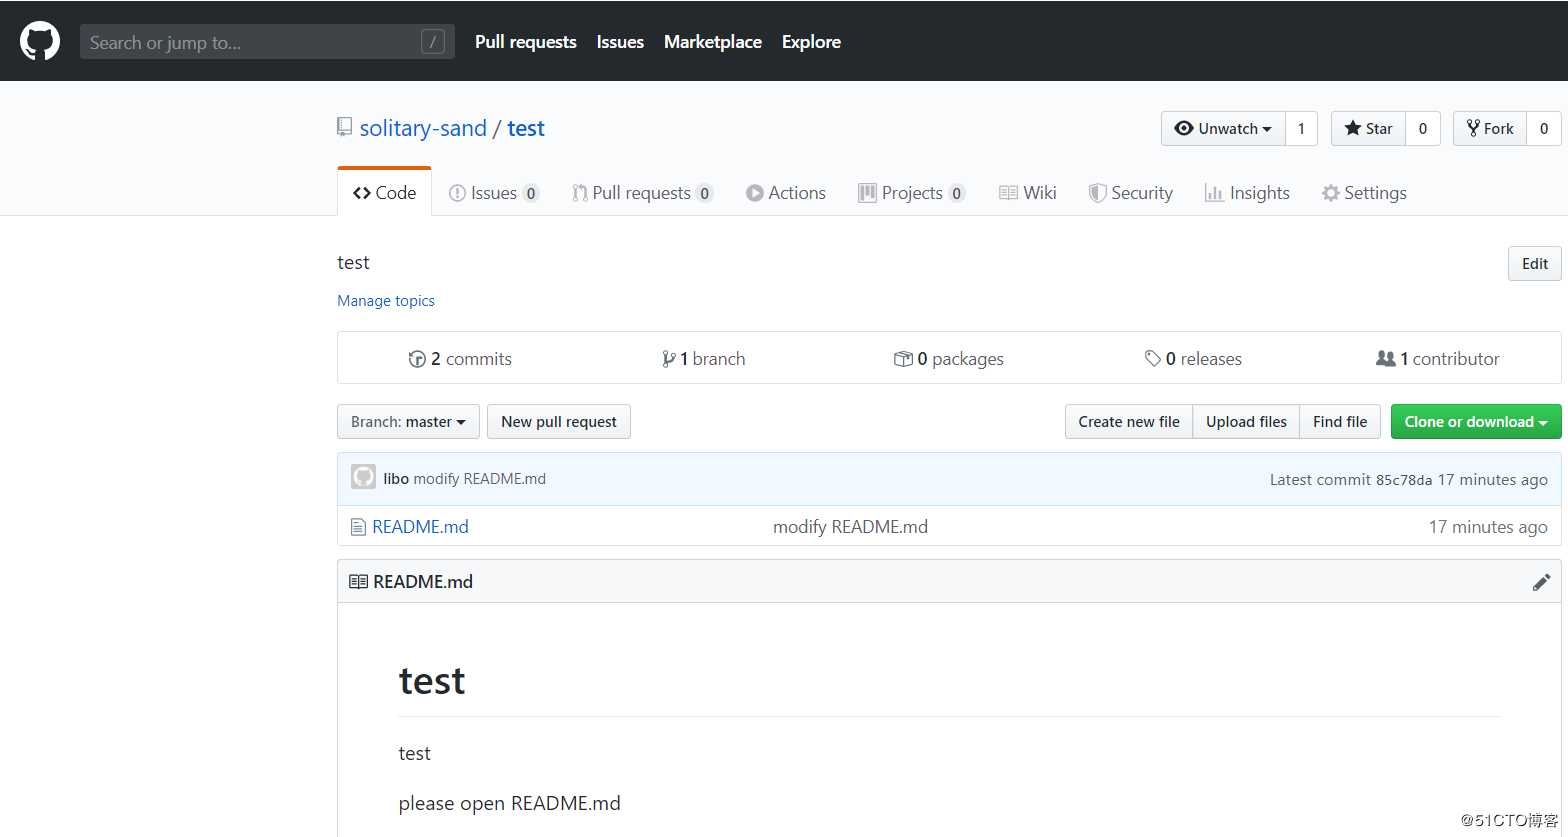Screen dimensions: 1568x837
Task: Open the Actions tab
Action: pos(786,192)
